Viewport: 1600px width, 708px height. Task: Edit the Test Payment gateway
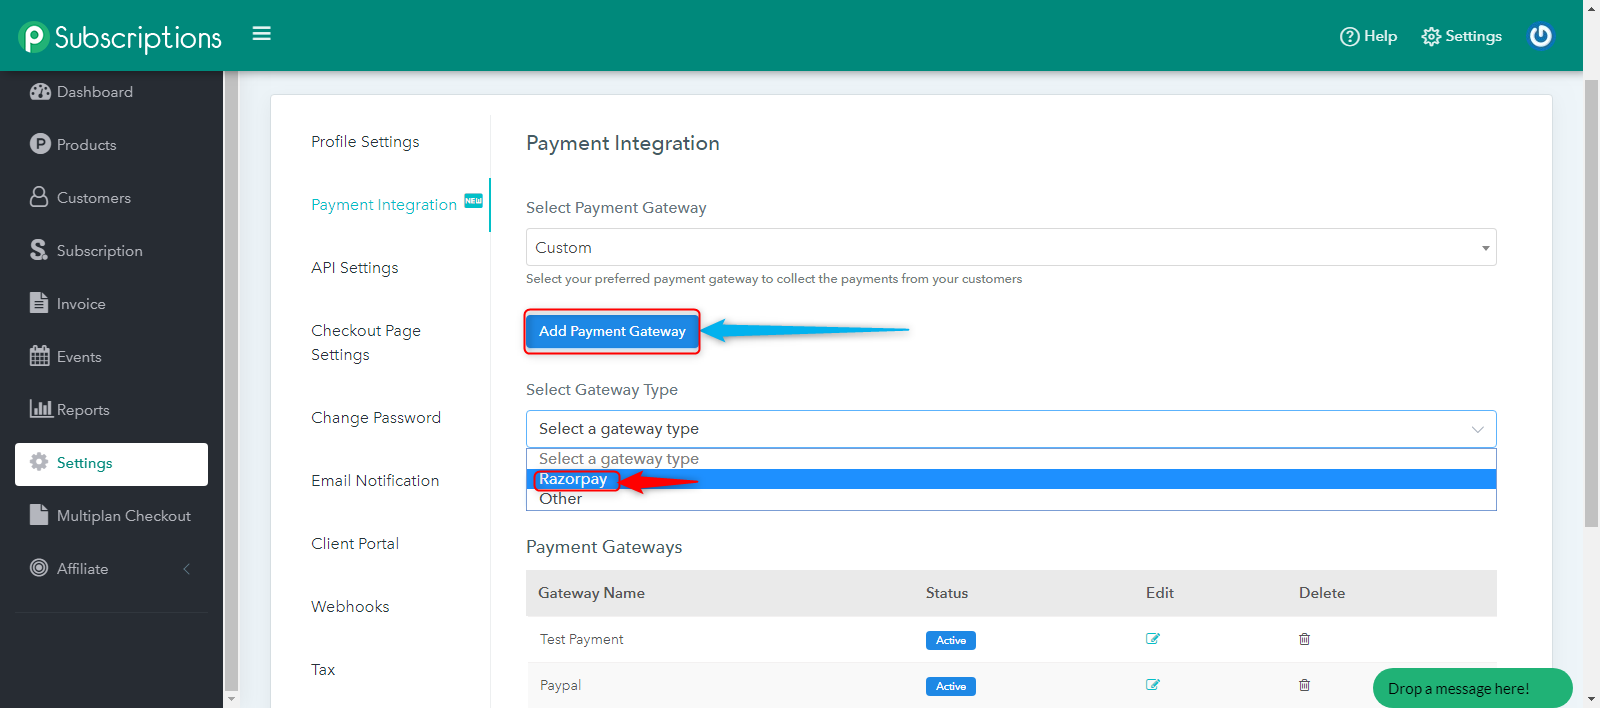click(x=1153, y=639)
